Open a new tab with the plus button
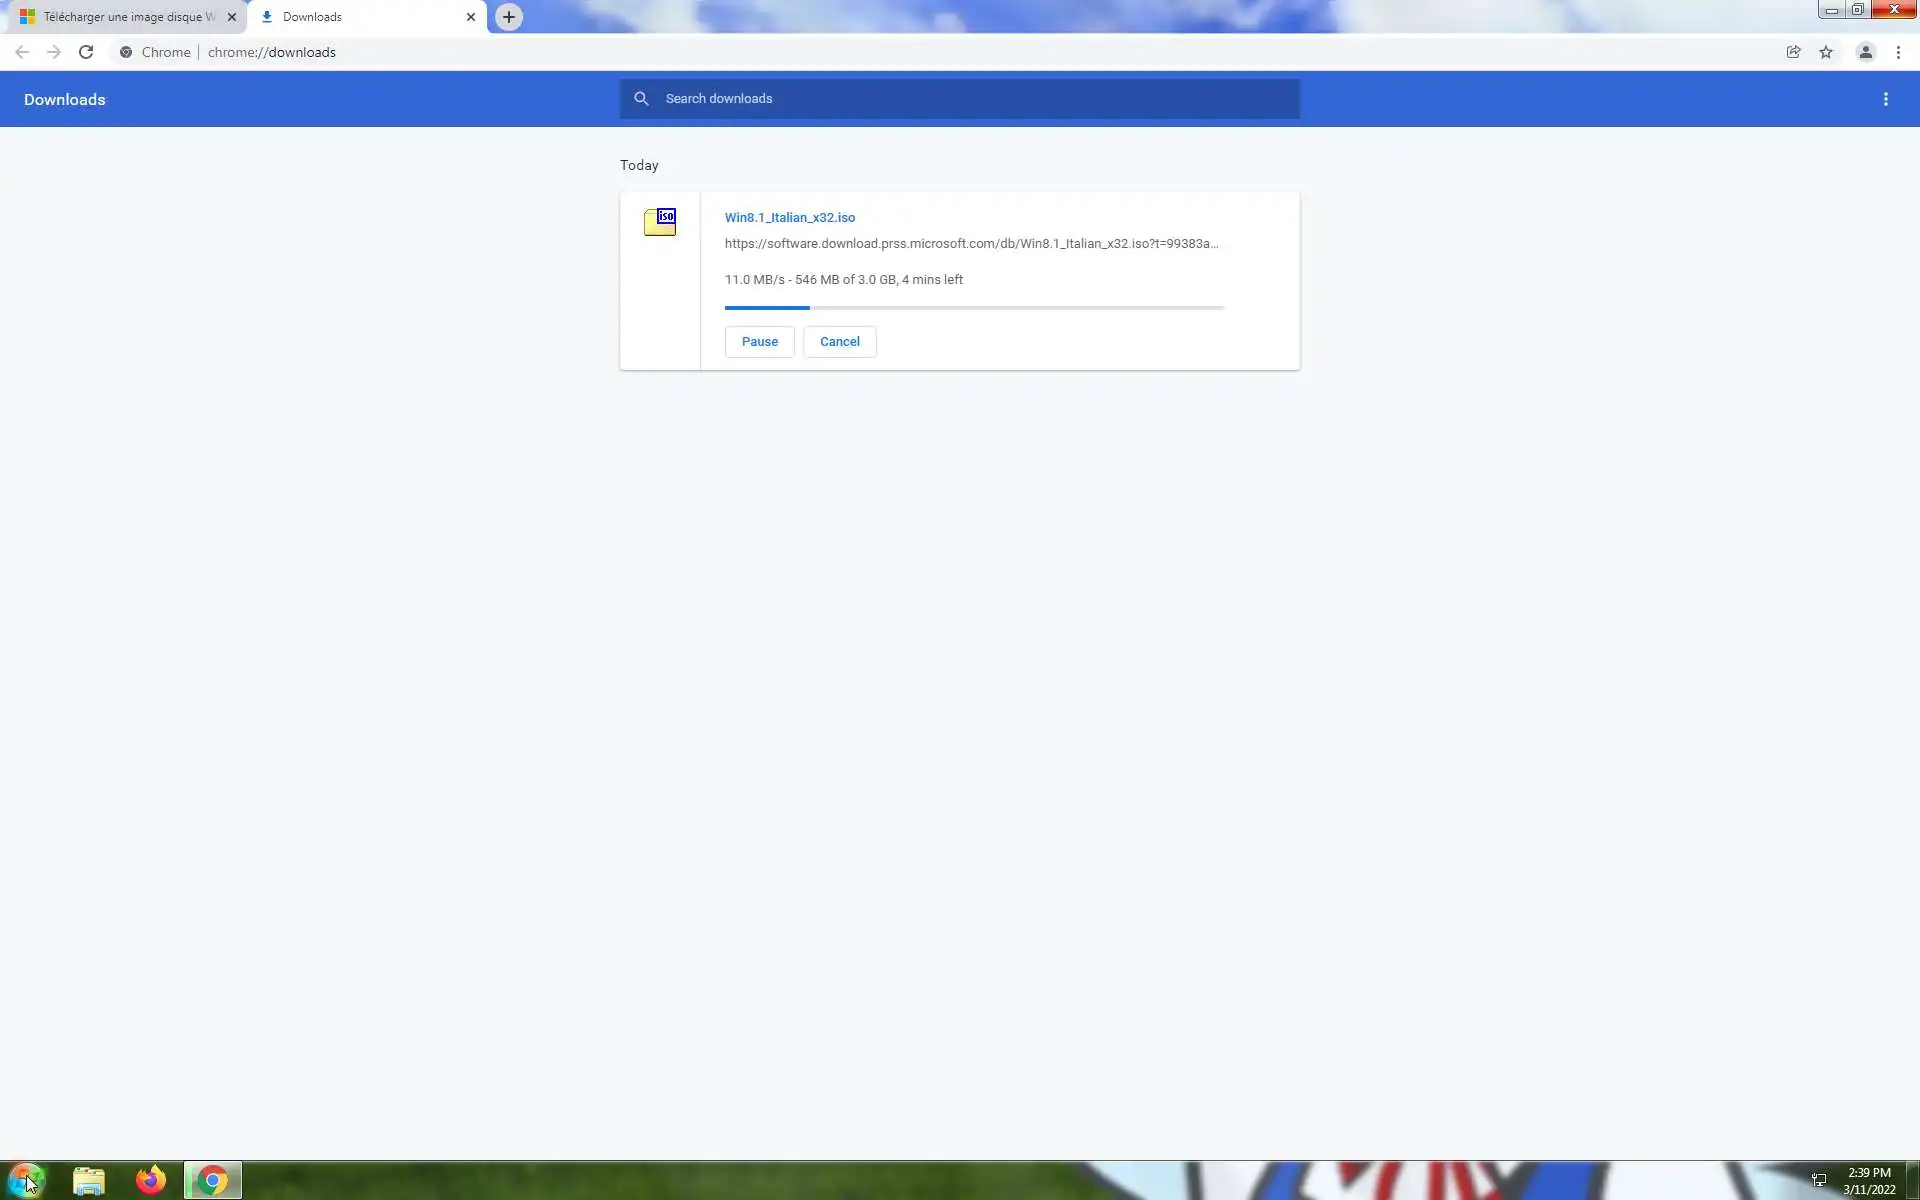The image size is (1920, 1200). click(509, 17)
